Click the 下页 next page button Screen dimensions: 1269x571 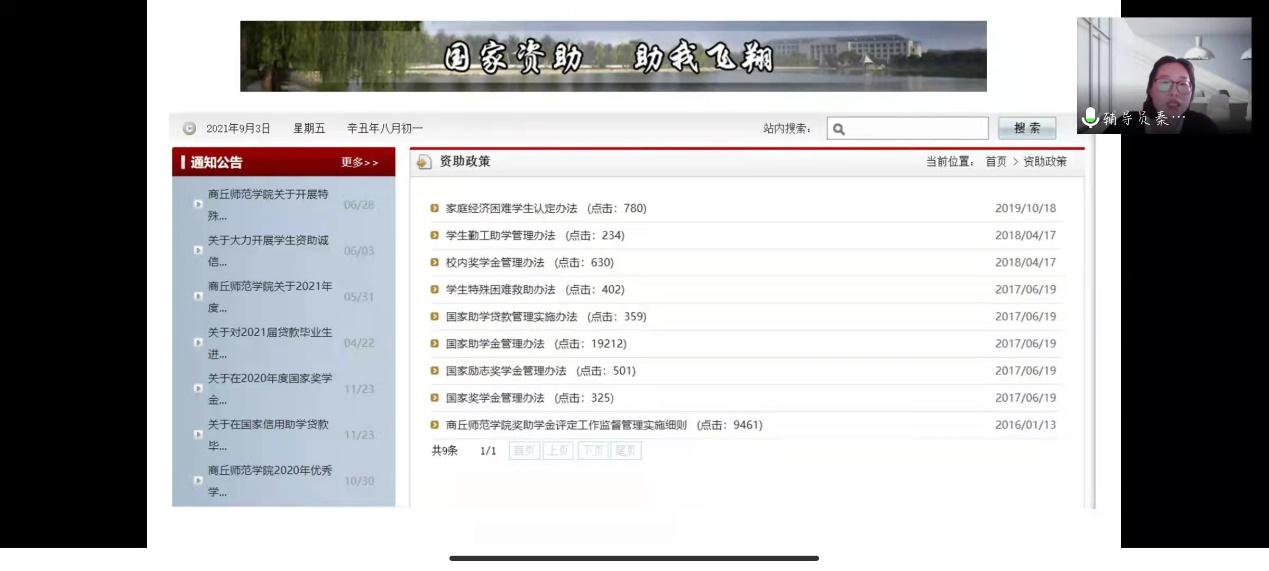[592, 451]
